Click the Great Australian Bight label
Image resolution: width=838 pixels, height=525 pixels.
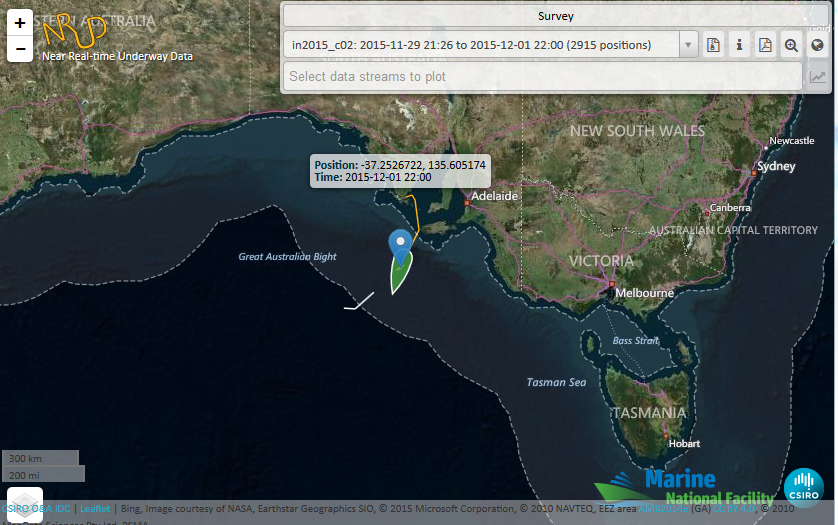coord(288,257)
